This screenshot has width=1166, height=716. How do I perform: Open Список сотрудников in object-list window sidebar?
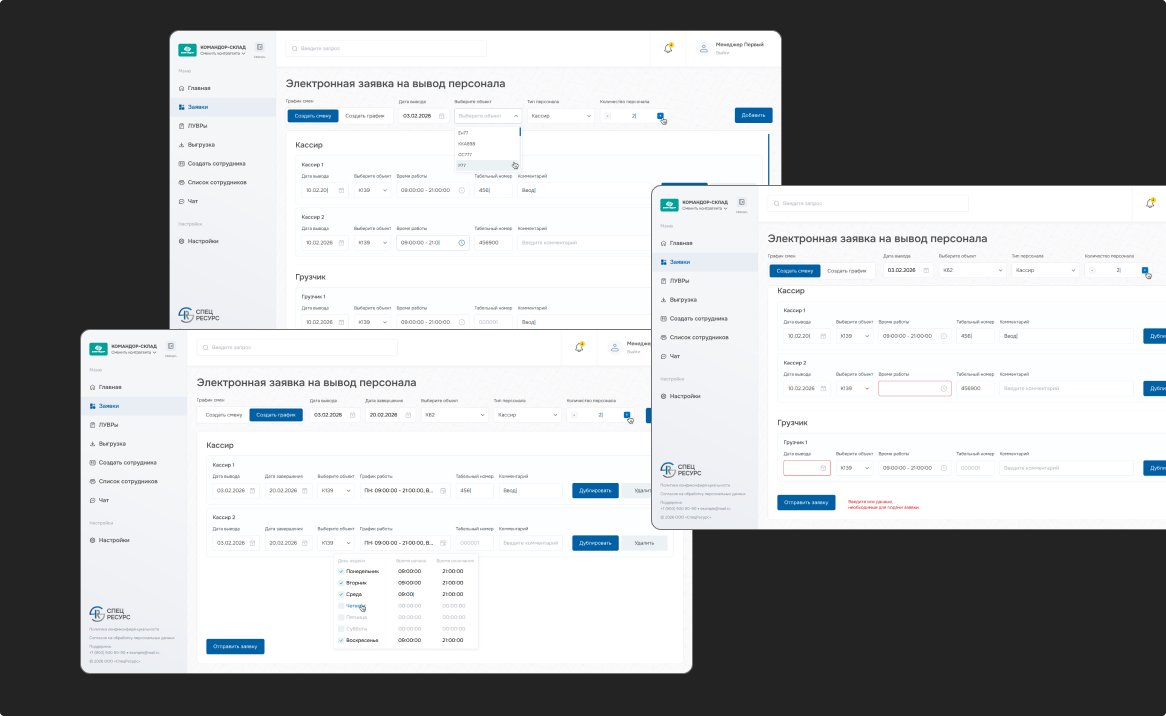216,182
